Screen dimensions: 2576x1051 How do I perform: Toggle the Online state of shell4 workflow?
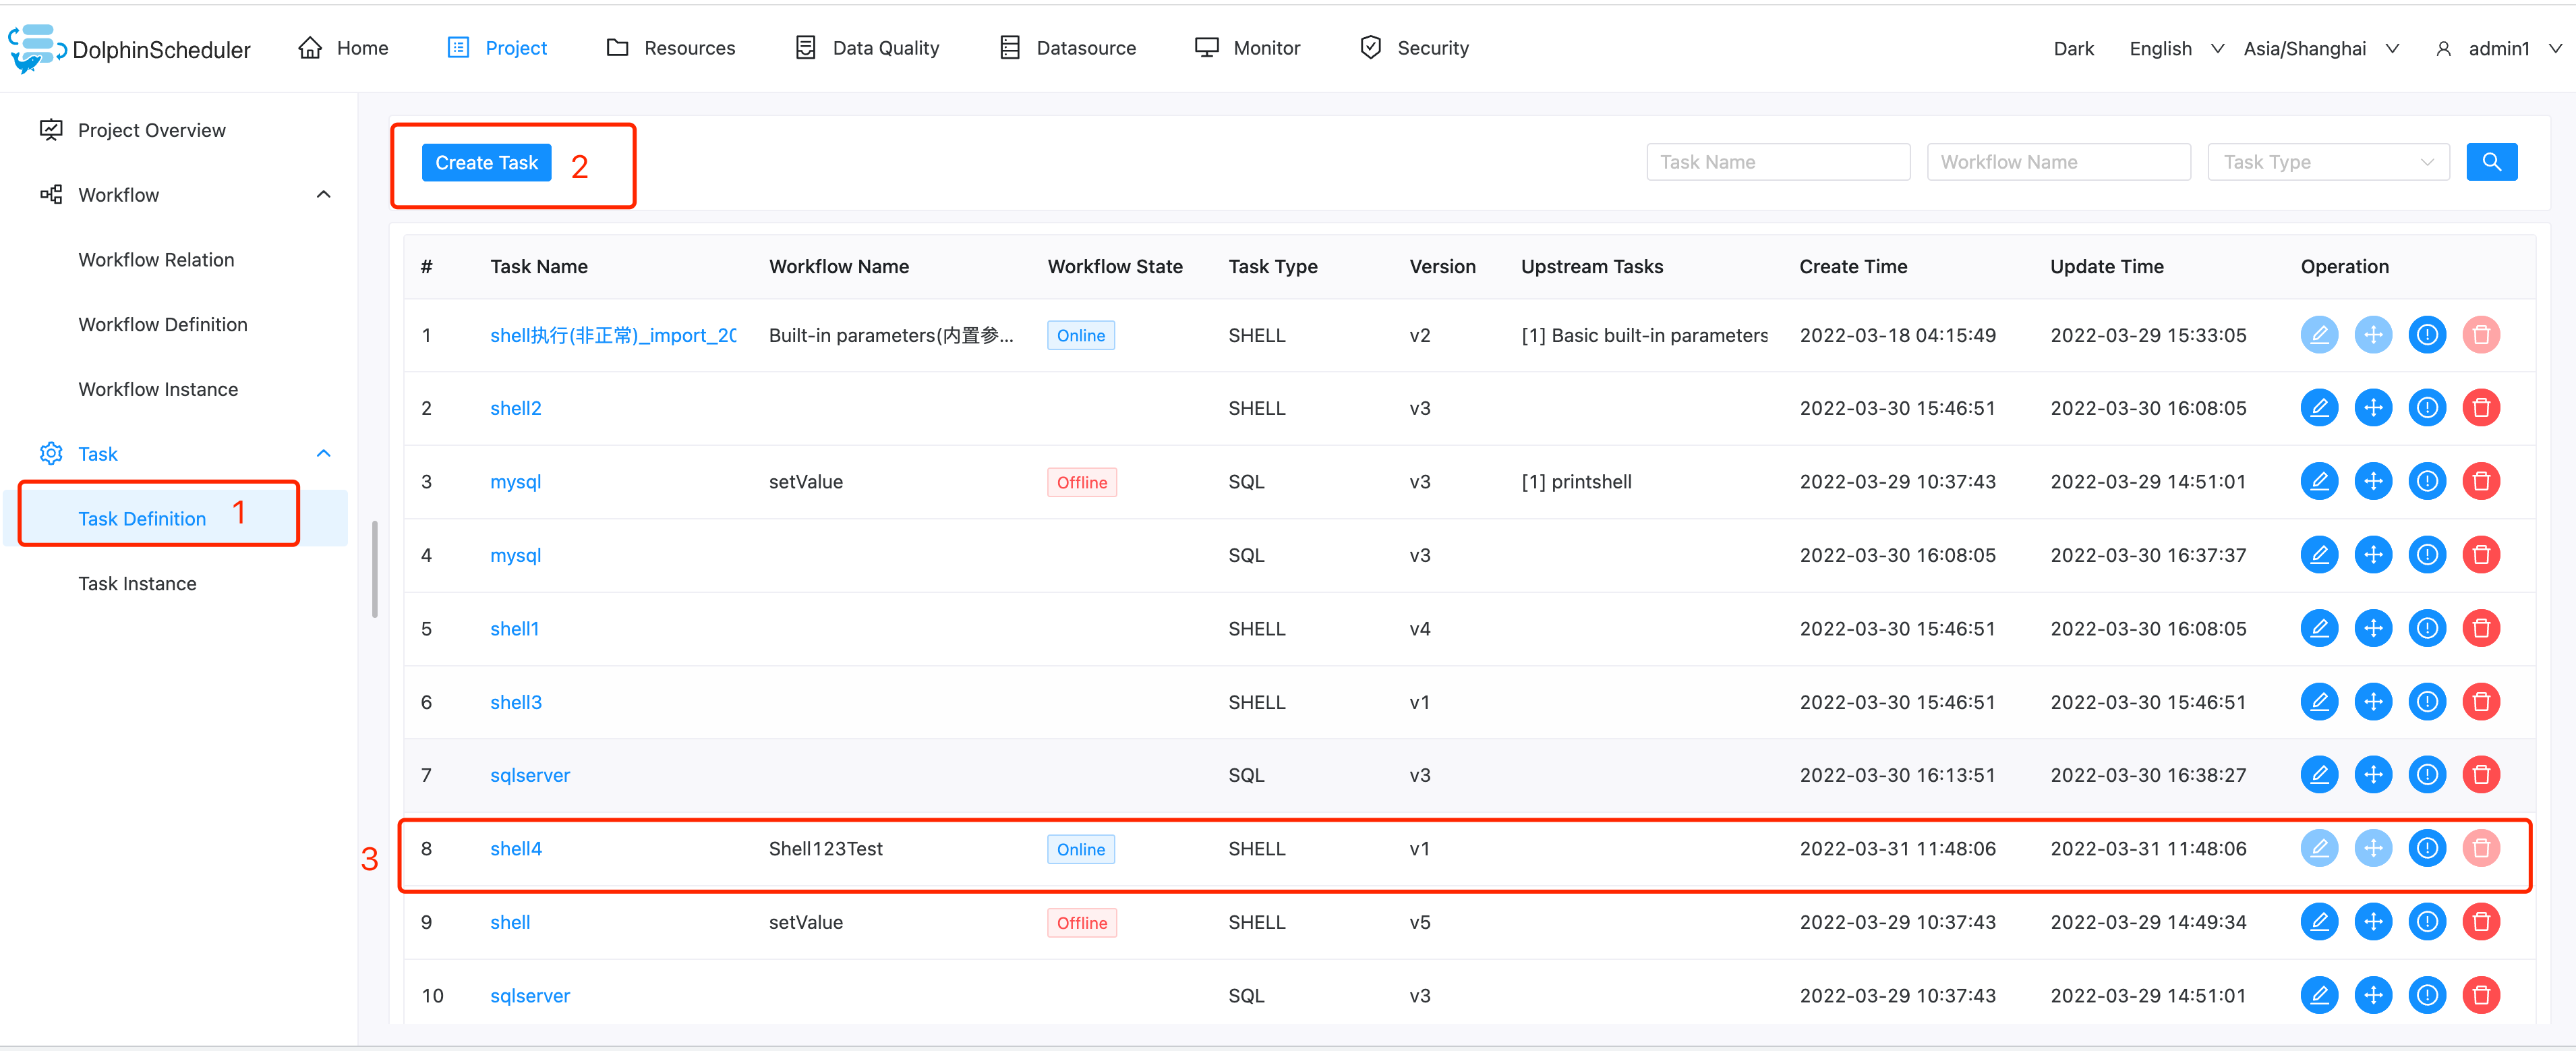coord(1081,848)
